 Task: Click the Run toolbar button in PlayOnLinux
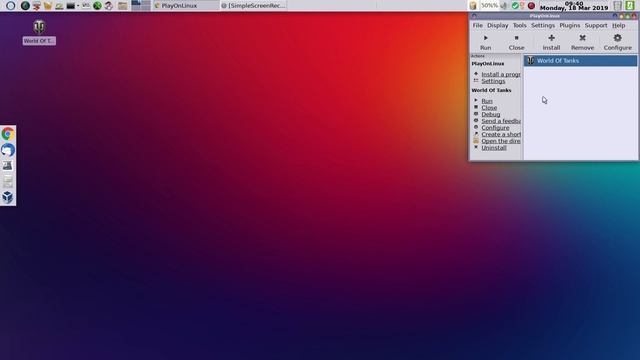tap(485, 42)
